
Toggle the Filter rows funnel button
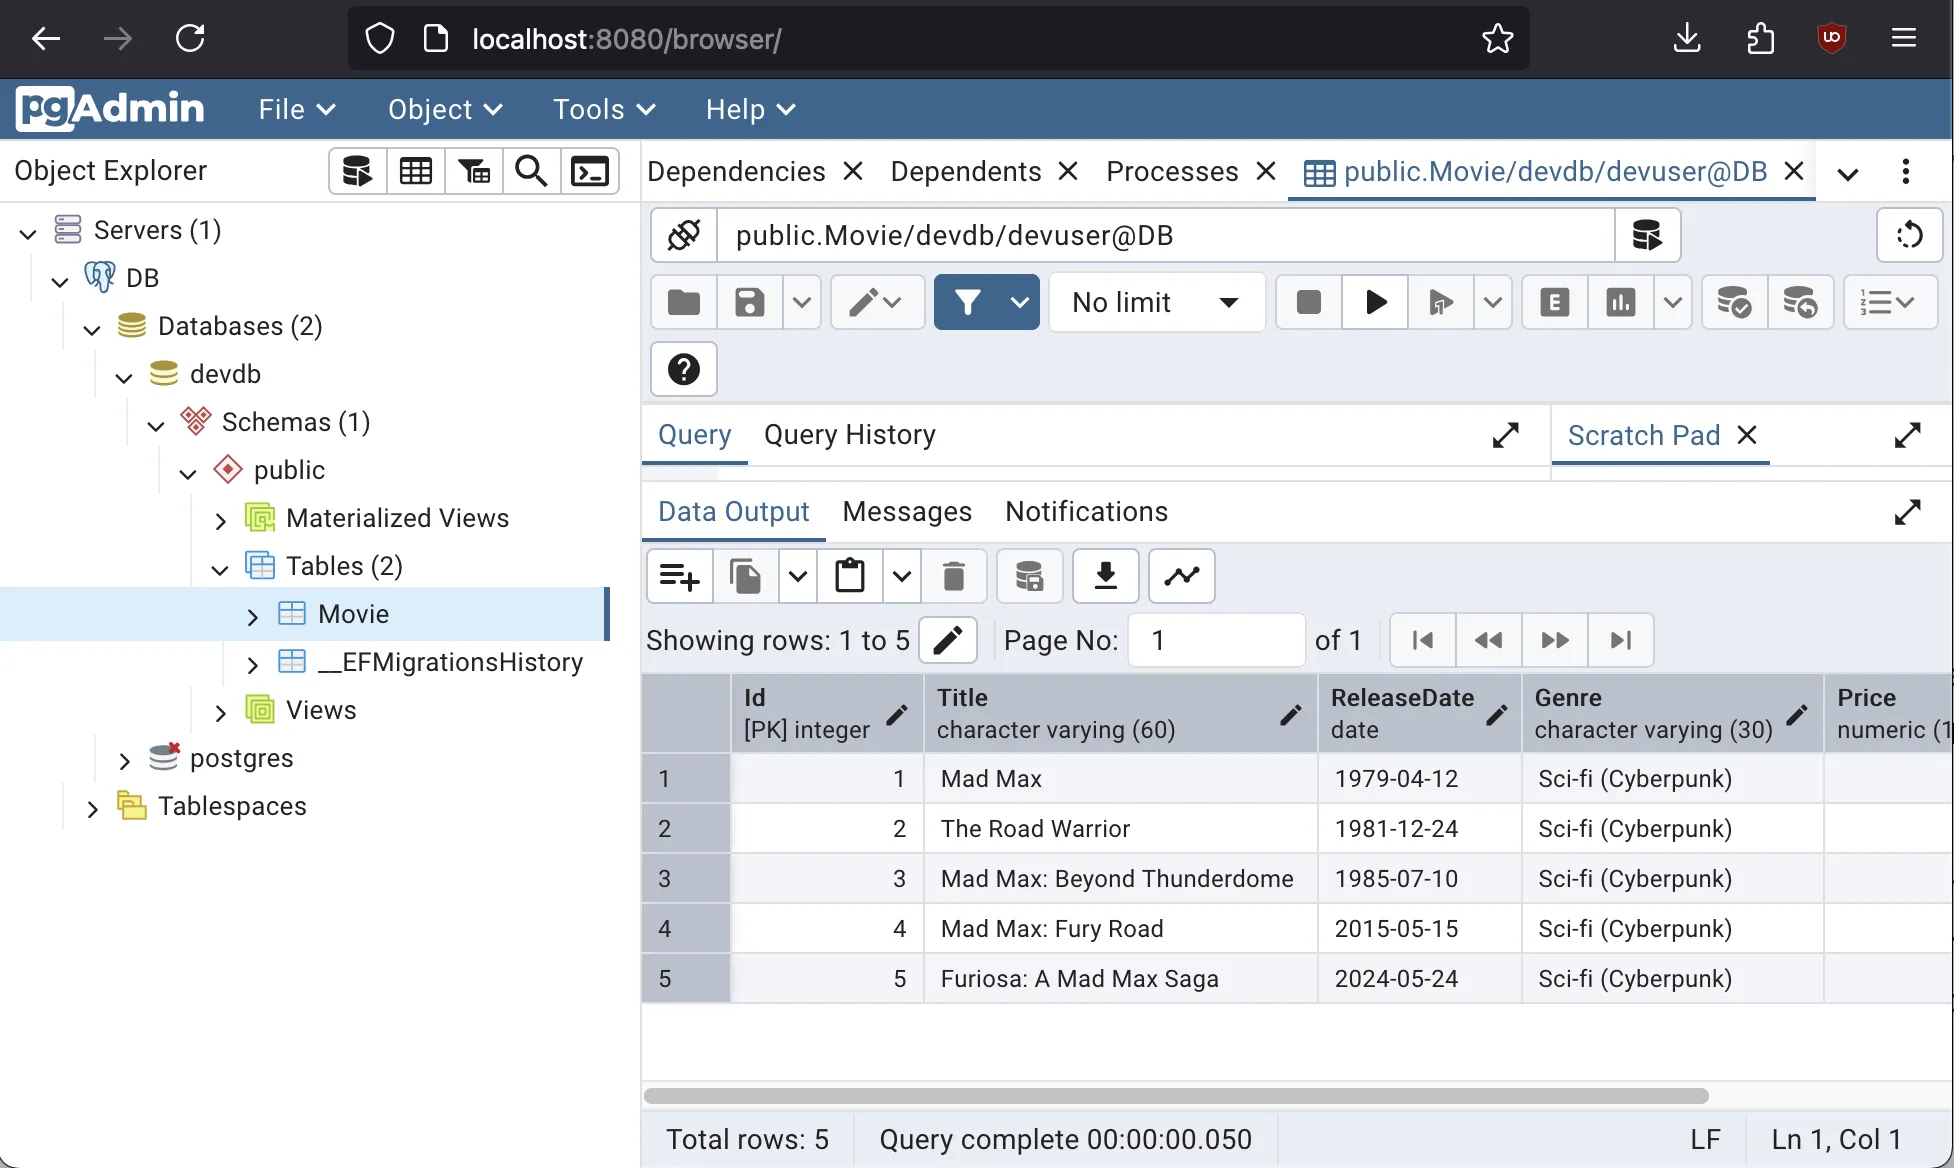coord(968,302)
